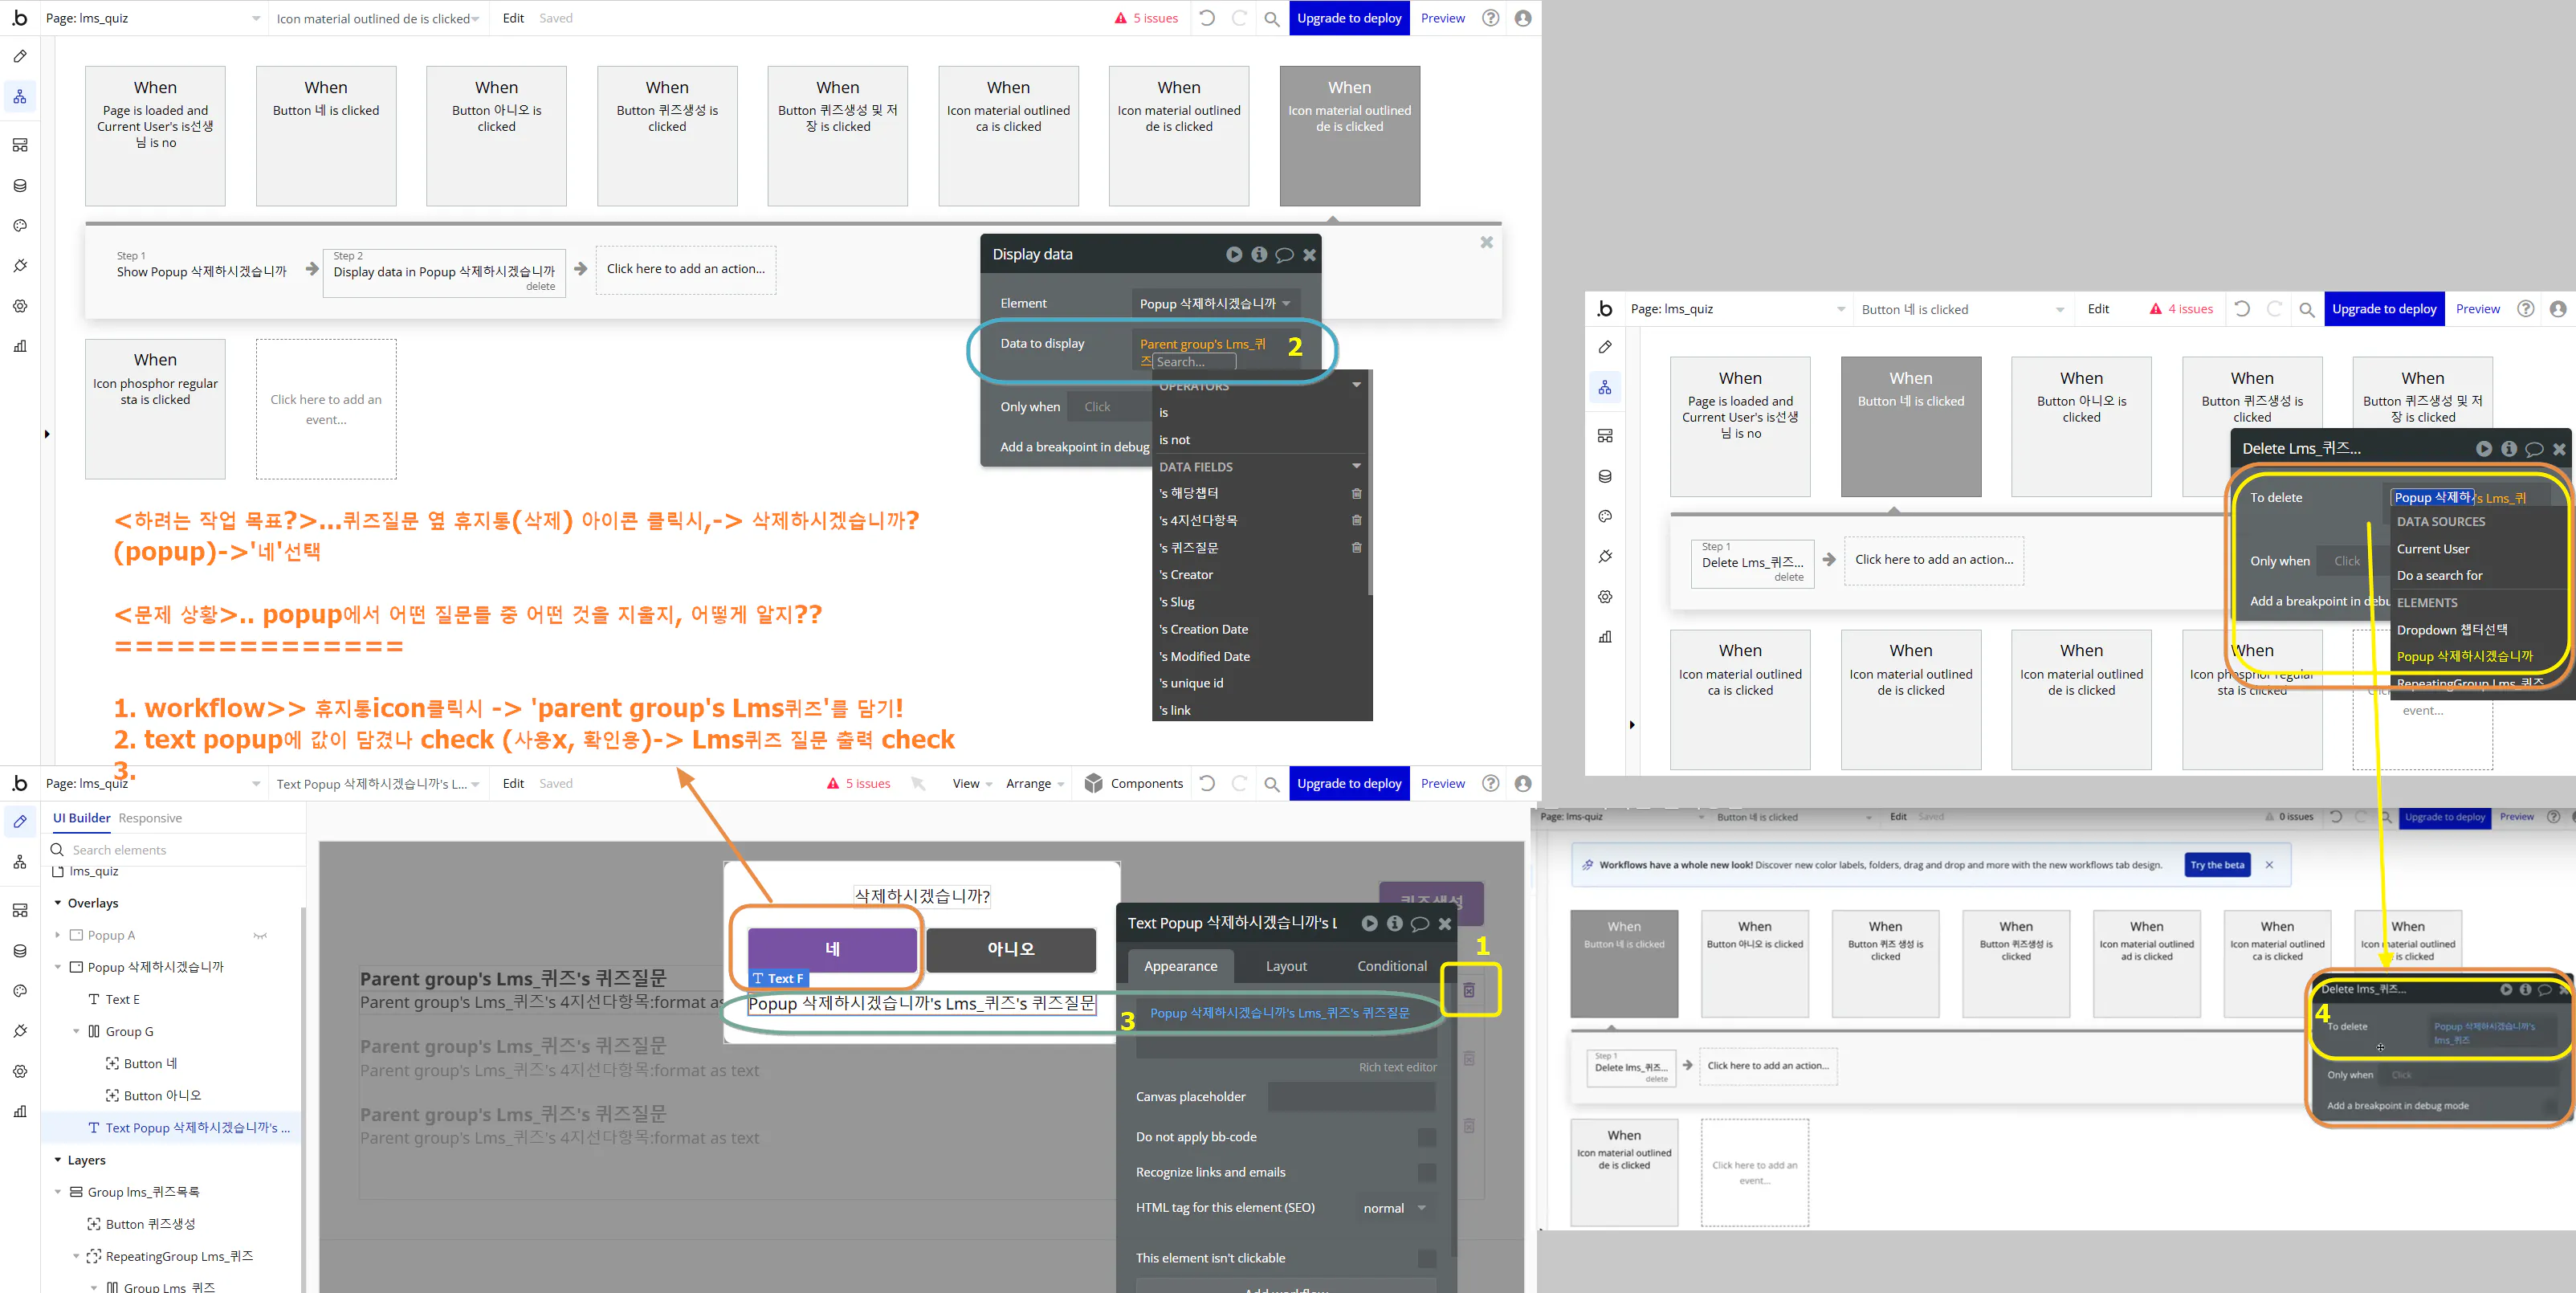This screenshot has width=2576, height=1293.
Task: Collapse the OPERATORS section arrow
Action: click(x=1357, y=385)
